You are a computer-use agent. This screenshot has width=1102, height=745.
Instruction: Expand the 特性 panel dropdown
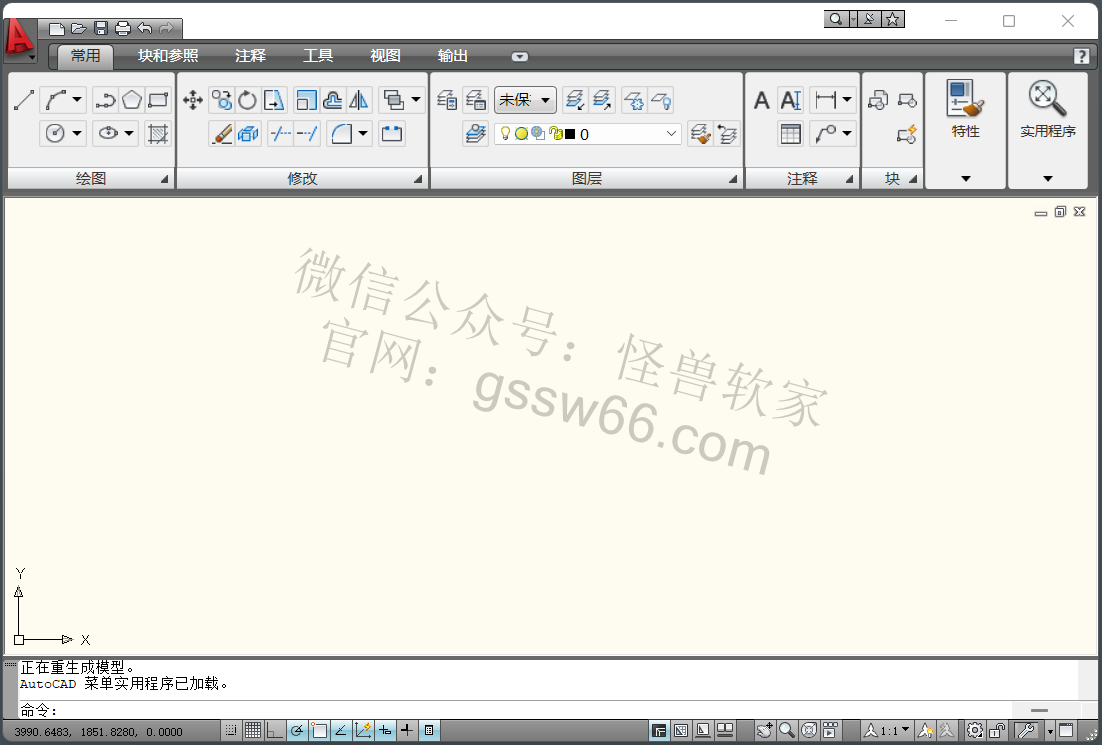point(965,178)
